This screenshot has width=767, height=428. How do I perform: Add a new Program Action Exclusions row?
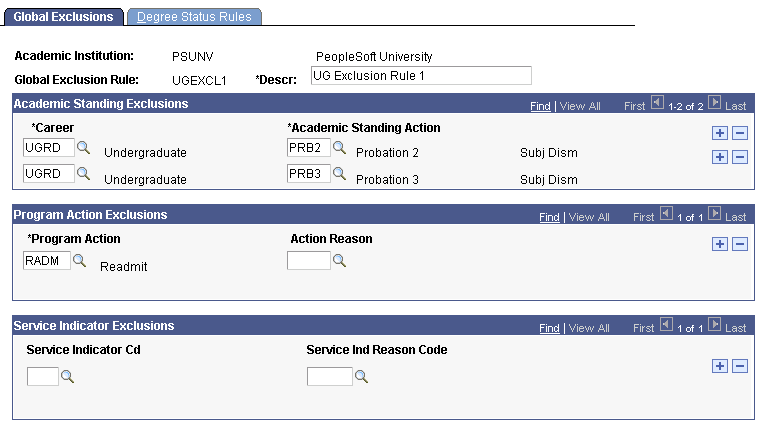tap(719, 244)
